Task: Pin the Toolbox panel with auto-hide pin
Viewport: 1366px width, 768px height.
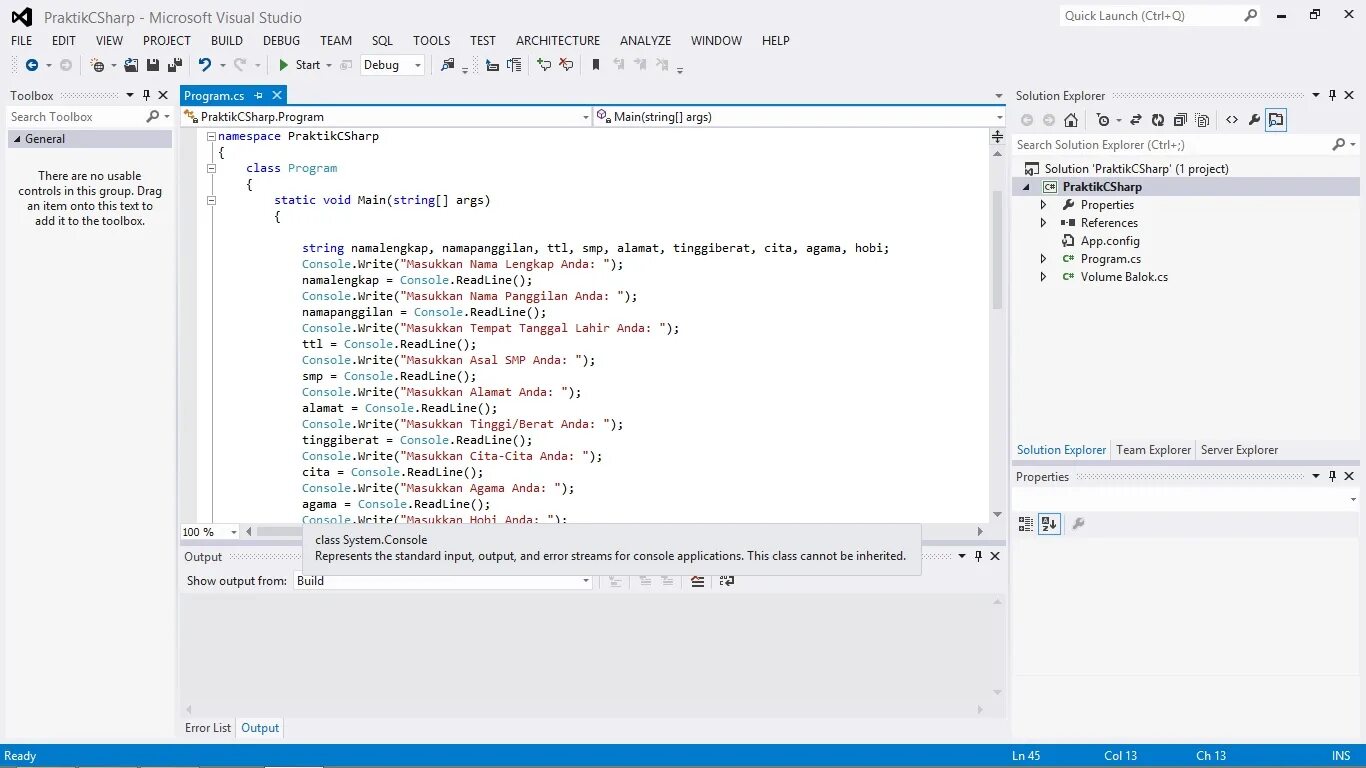Action: coord(146,96)
